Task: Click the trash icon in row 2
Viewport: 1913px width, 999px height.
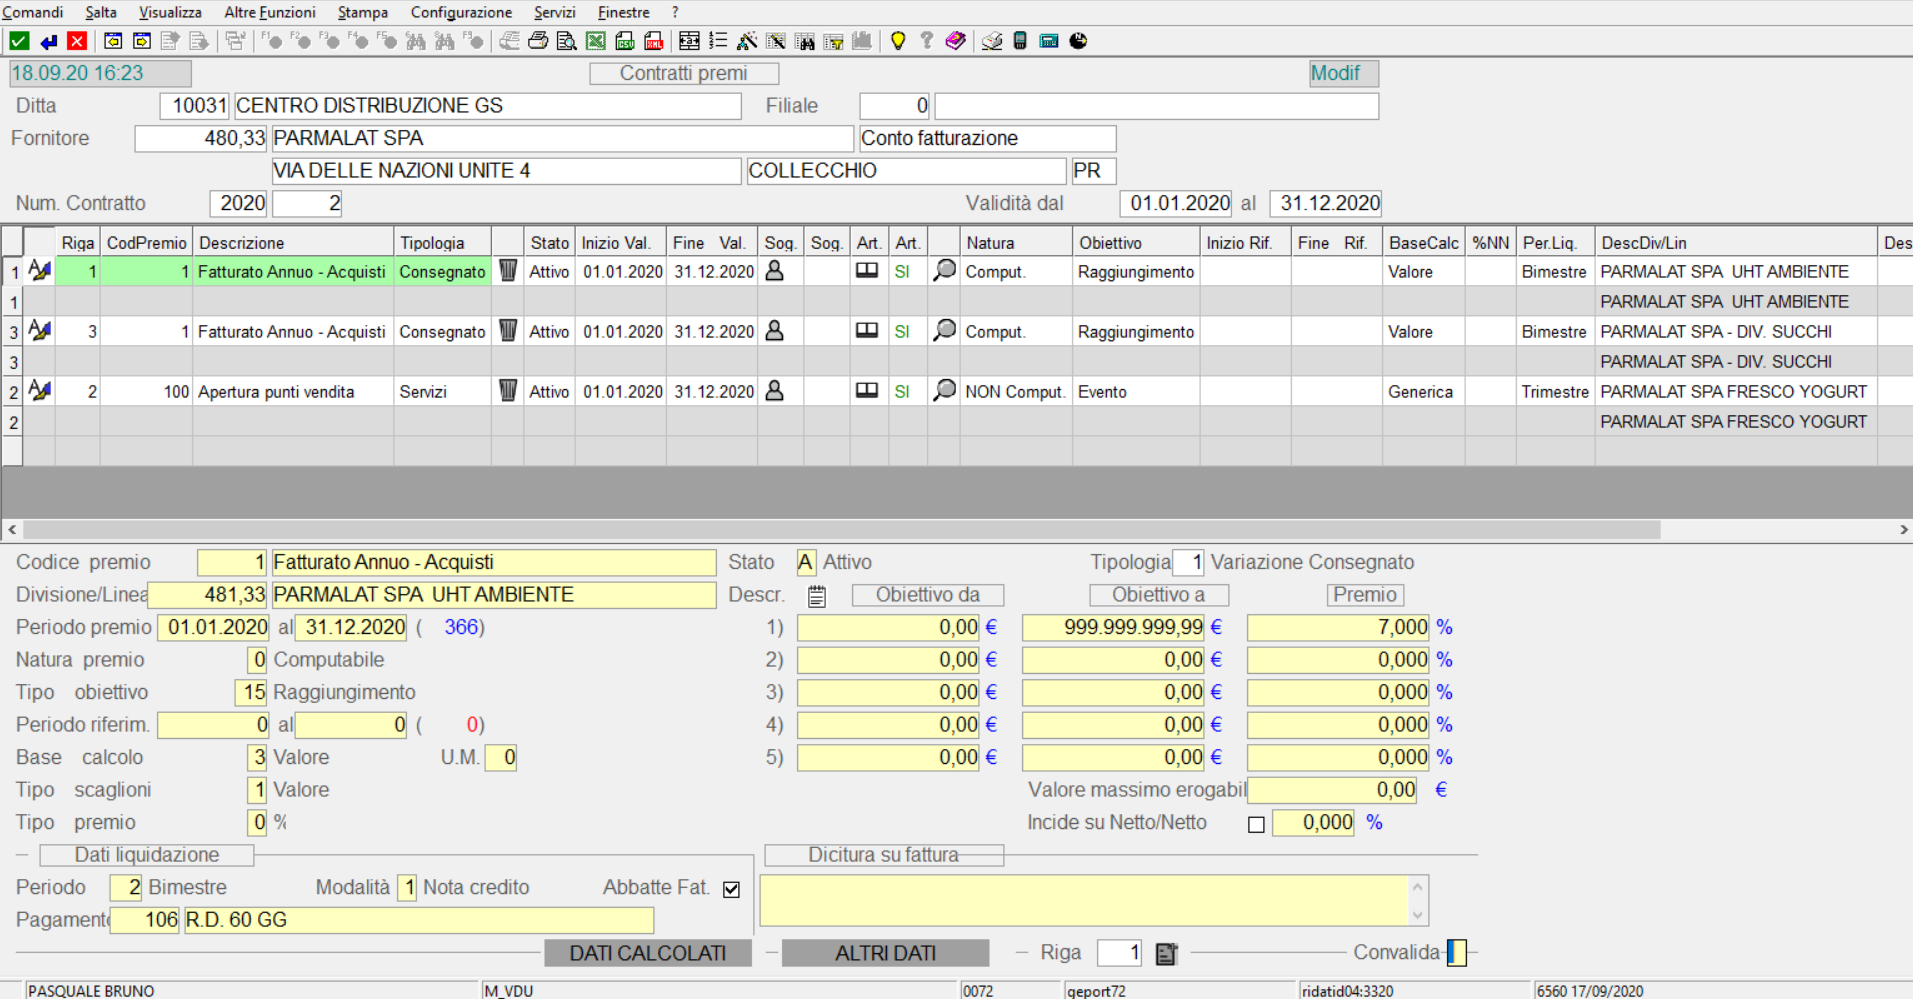Action: coord(508,391)
